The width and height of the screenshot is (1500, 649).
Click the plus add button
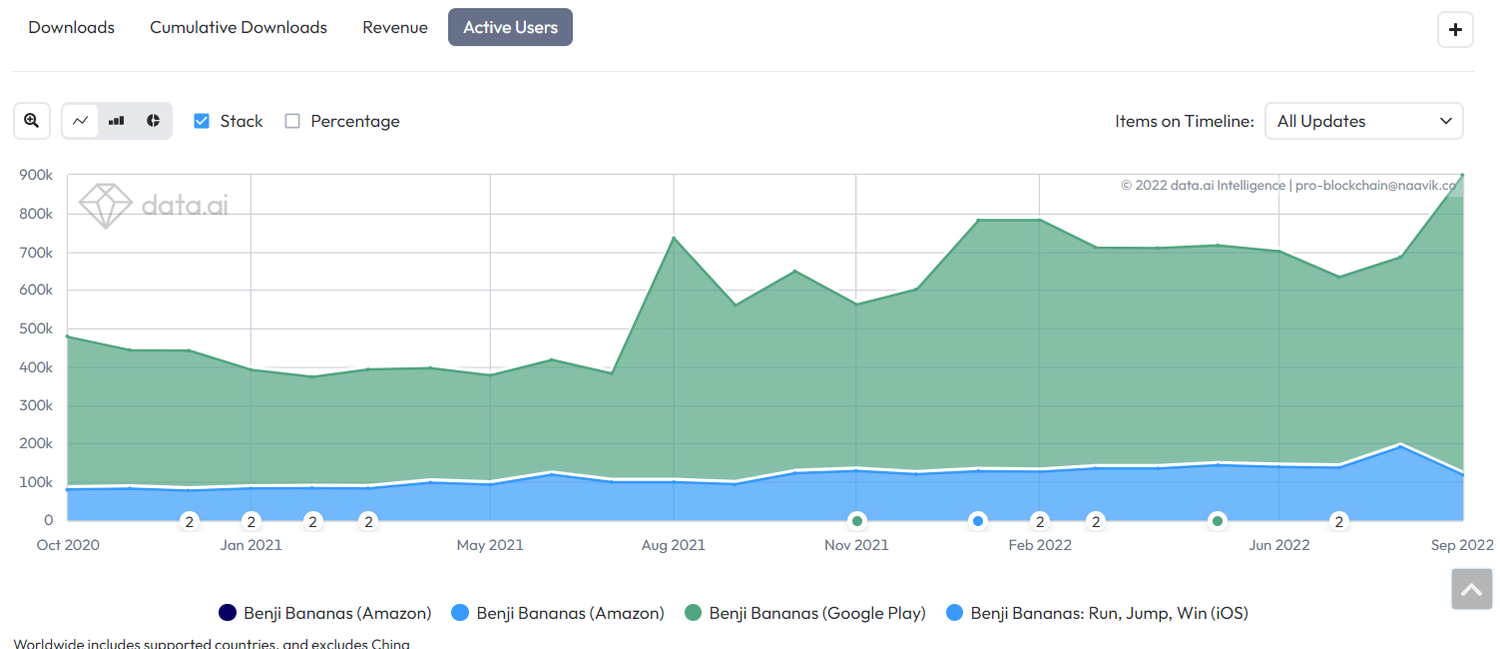pyautogui.click(x=1455, y=30)
